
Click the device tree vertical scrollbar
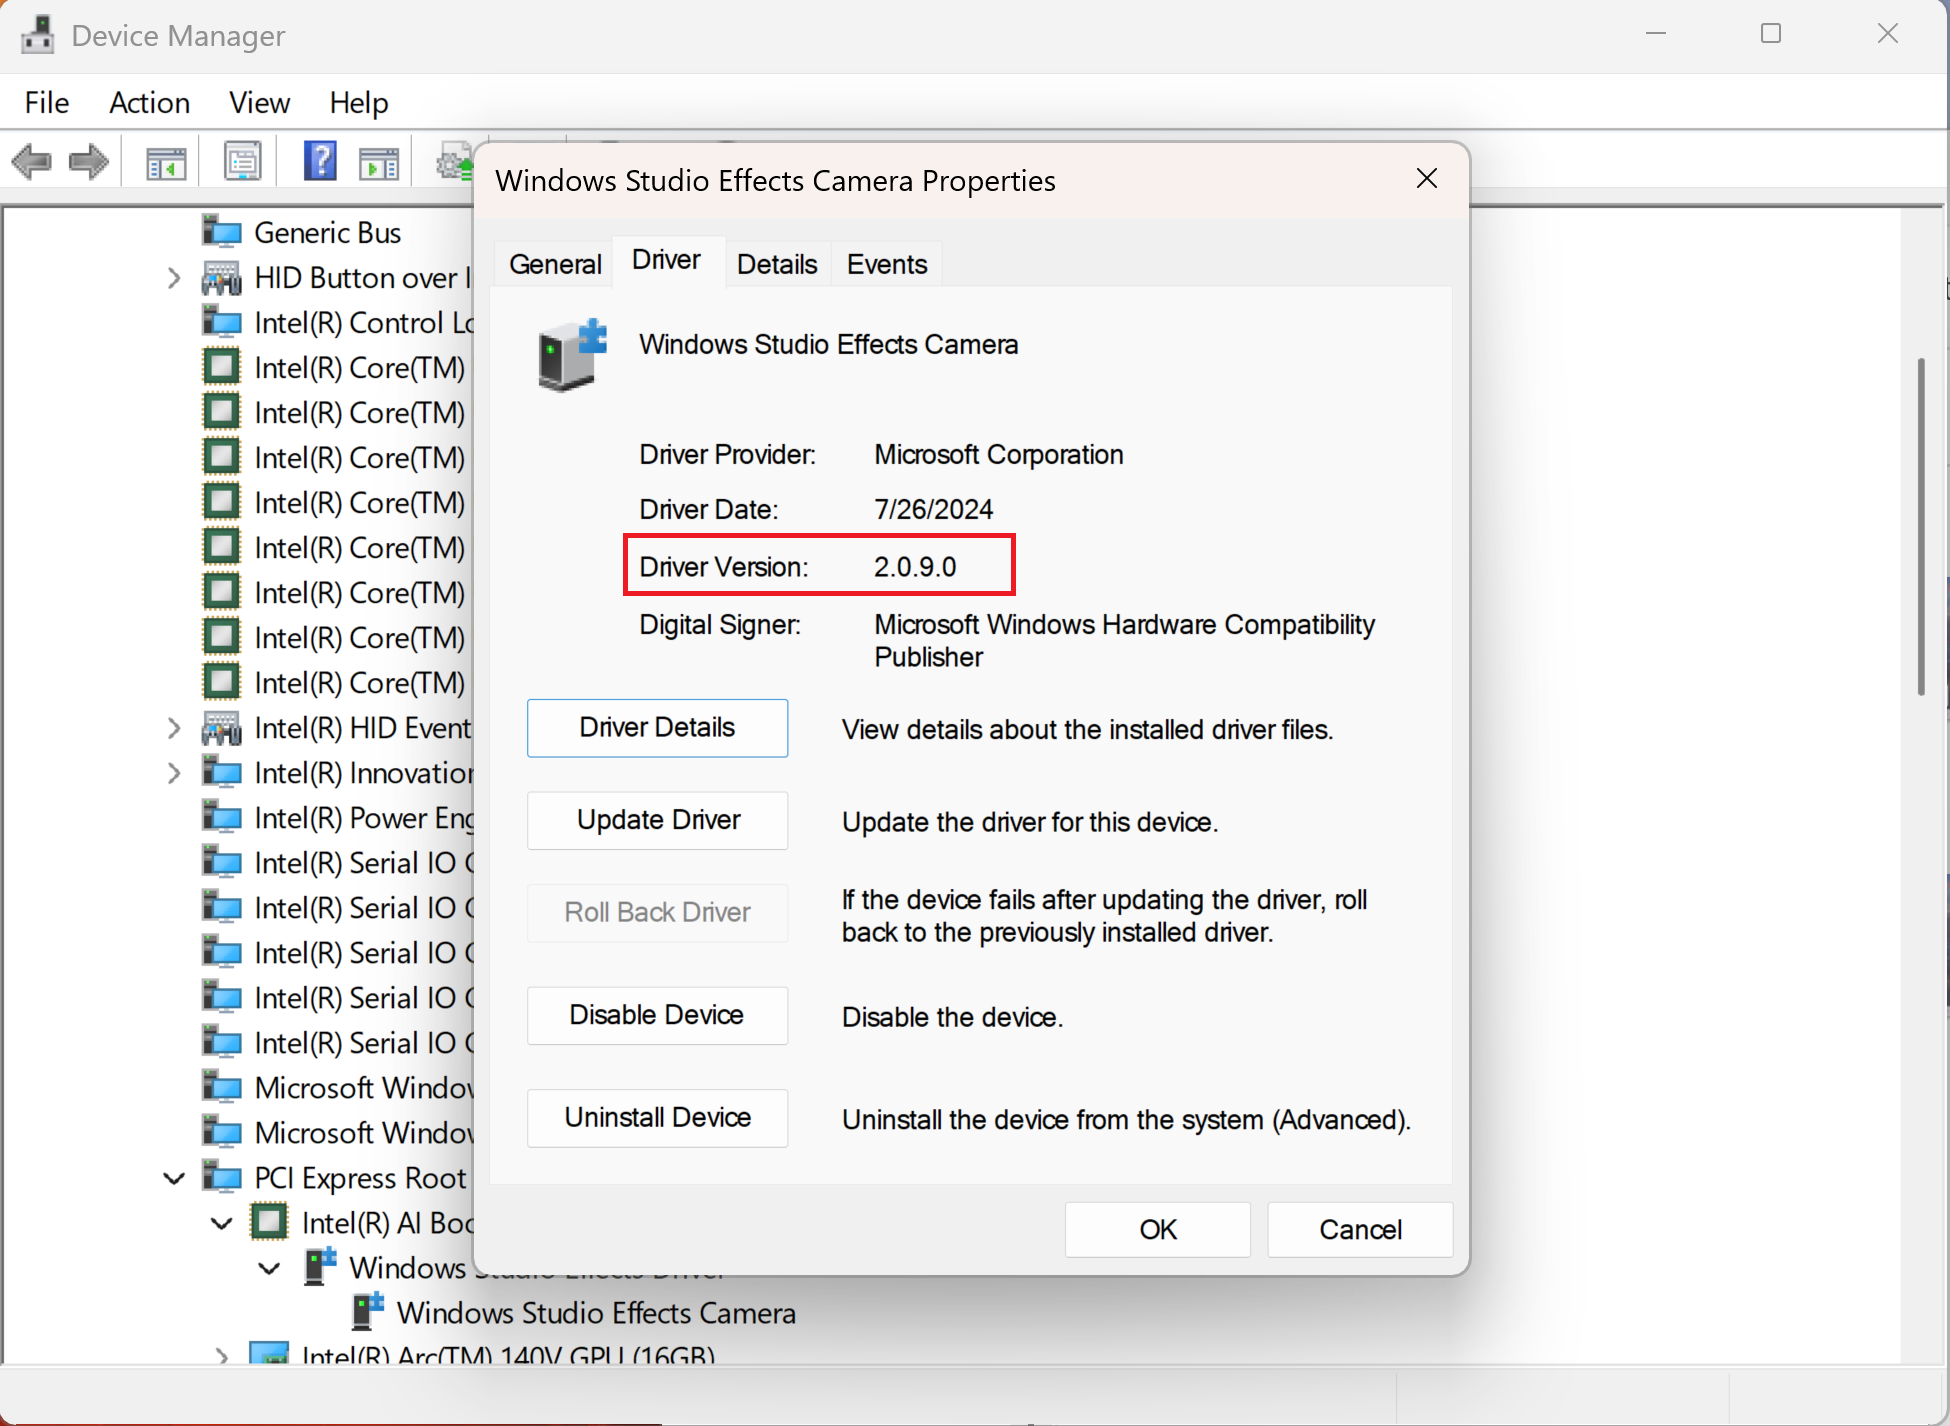(1921, 526)
